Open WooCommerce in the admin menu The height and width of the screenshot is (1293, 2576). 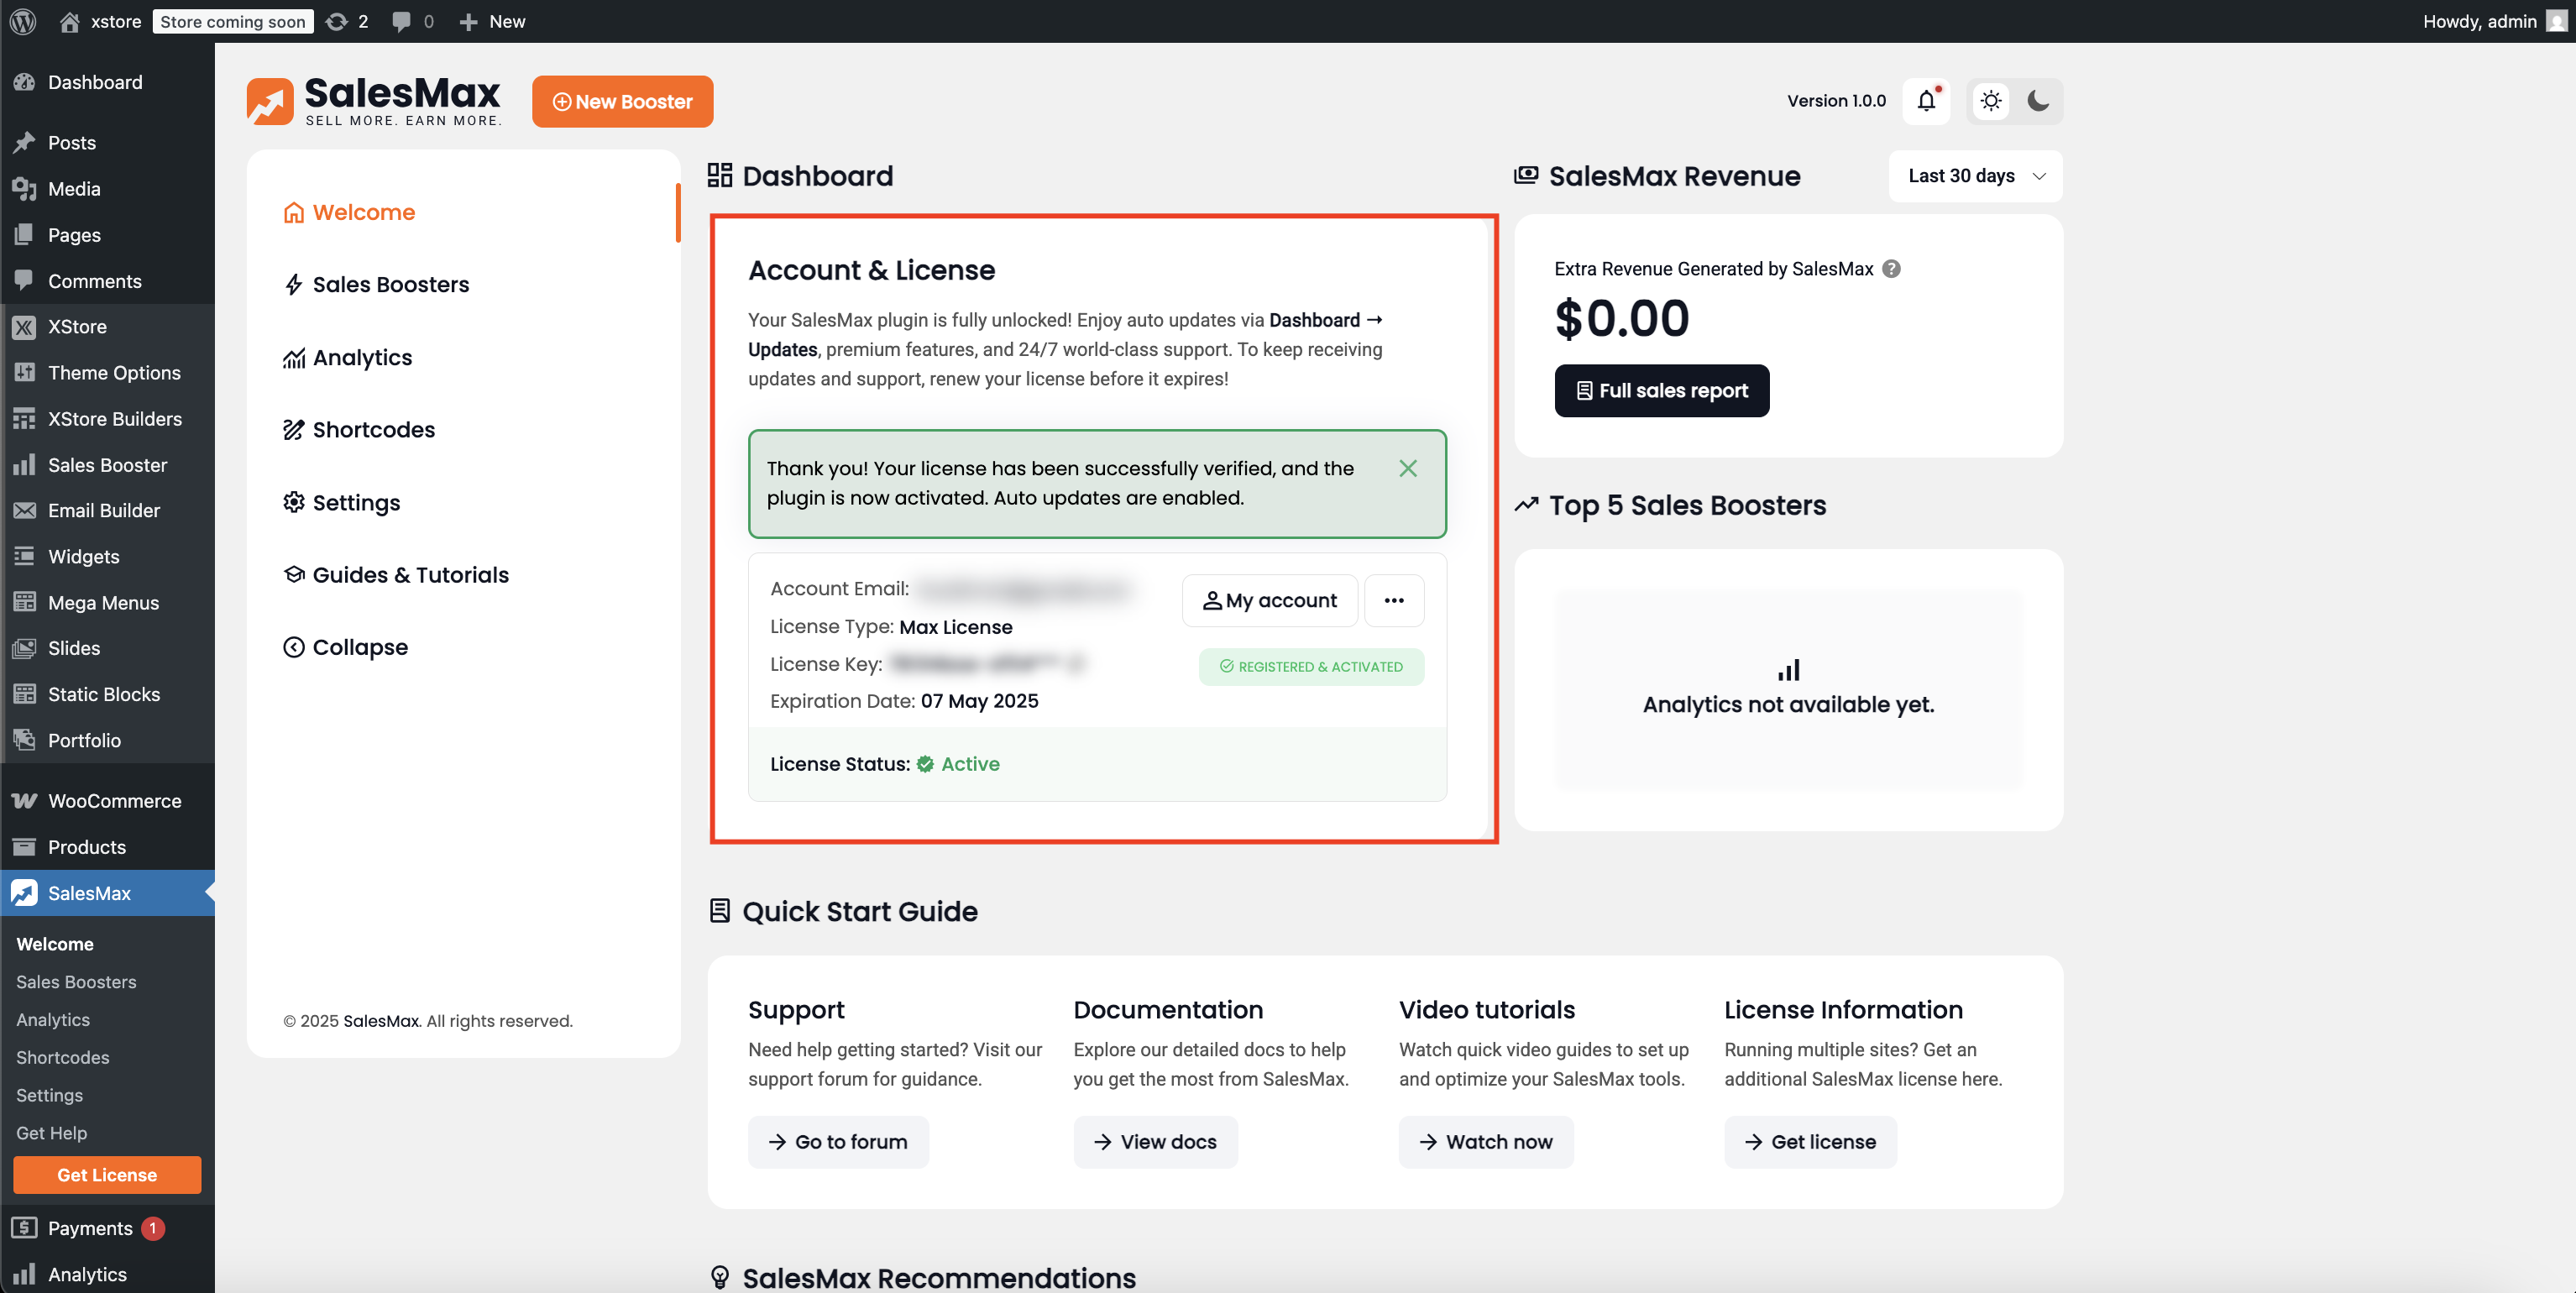click(x=114, y=801)
